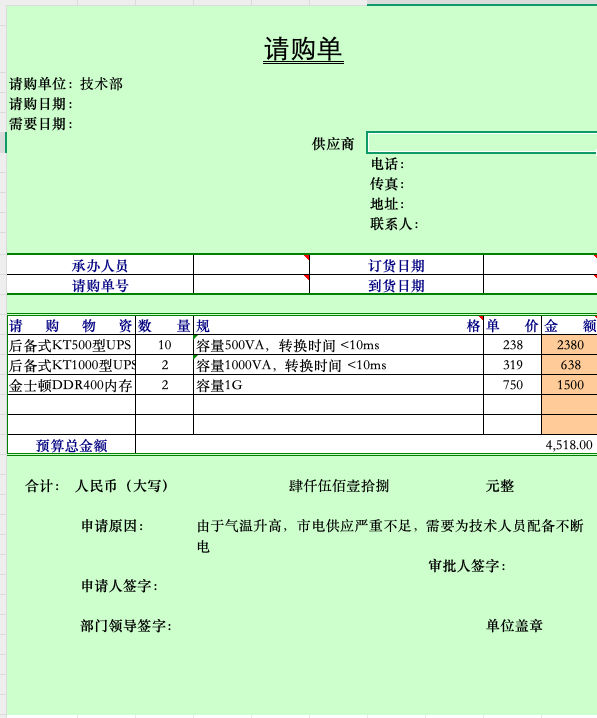Select the 到货日期 label cell
The image size is (597, 718).
click(396, 285)
